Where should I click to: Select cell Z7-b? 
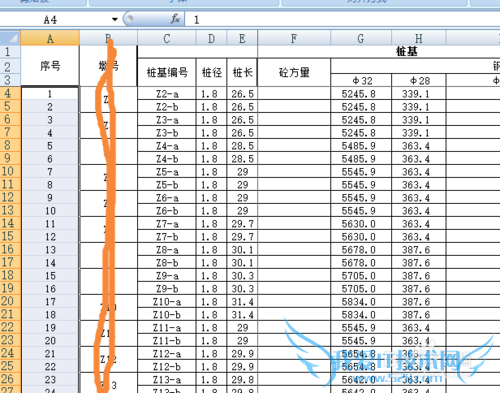(167, 237)
